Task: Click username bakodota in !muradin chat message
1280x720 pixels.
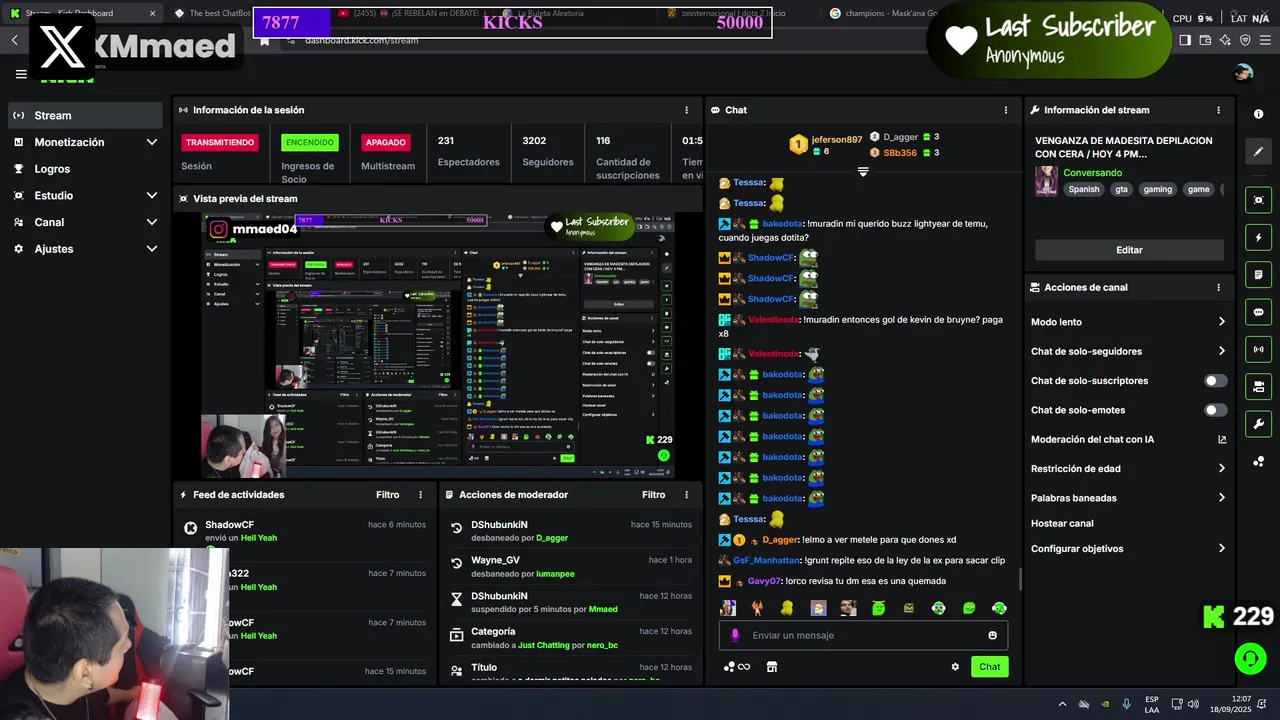Action: (x=782, y=223)
